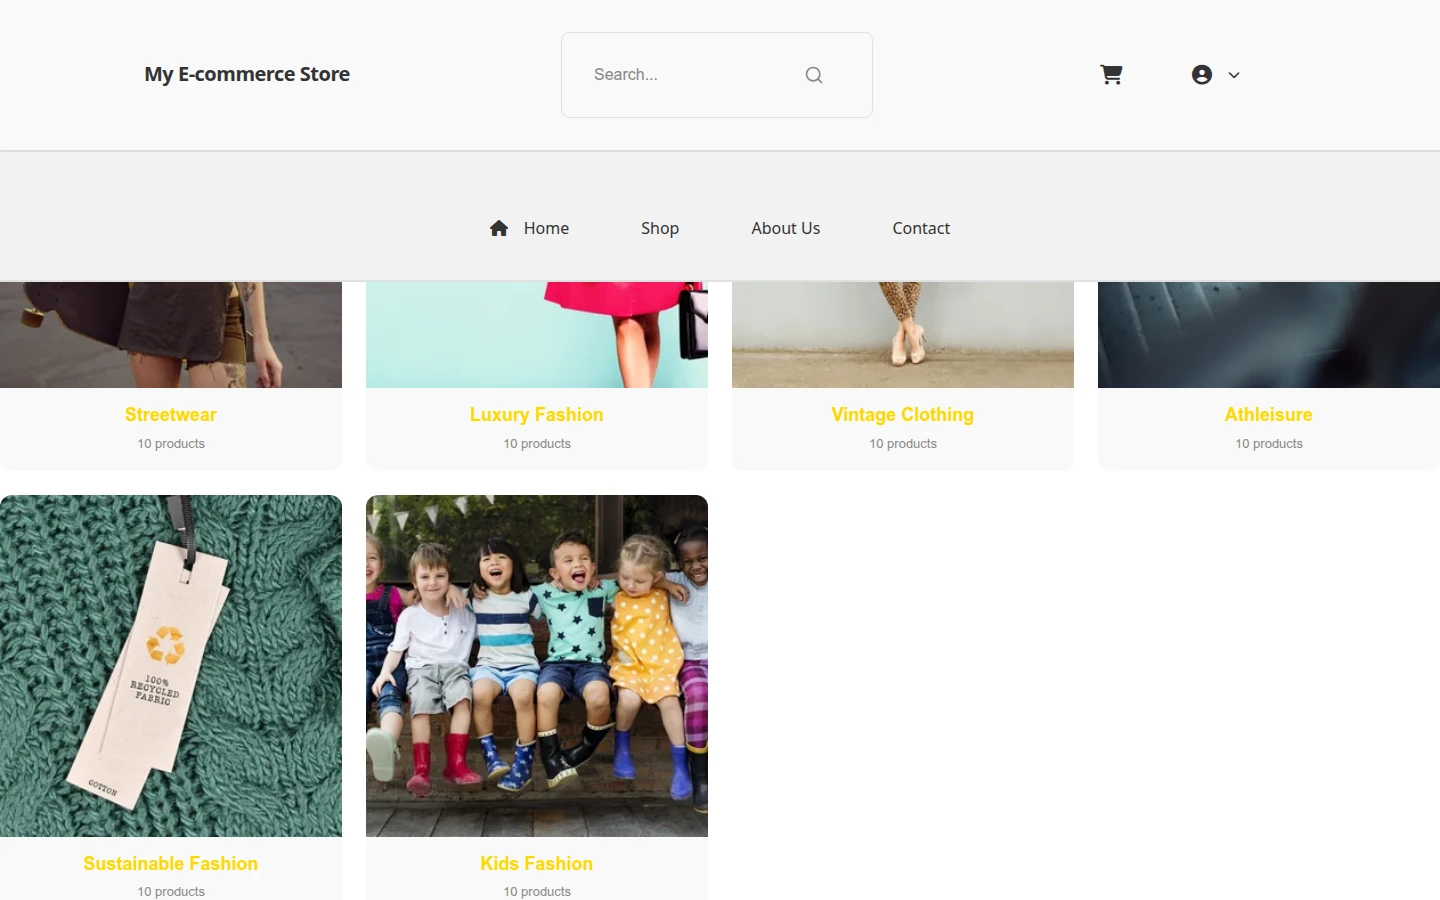Screen dimensions: 1440x900
Task: Open the Luxury Fashion category
Action: click(537, 414)
